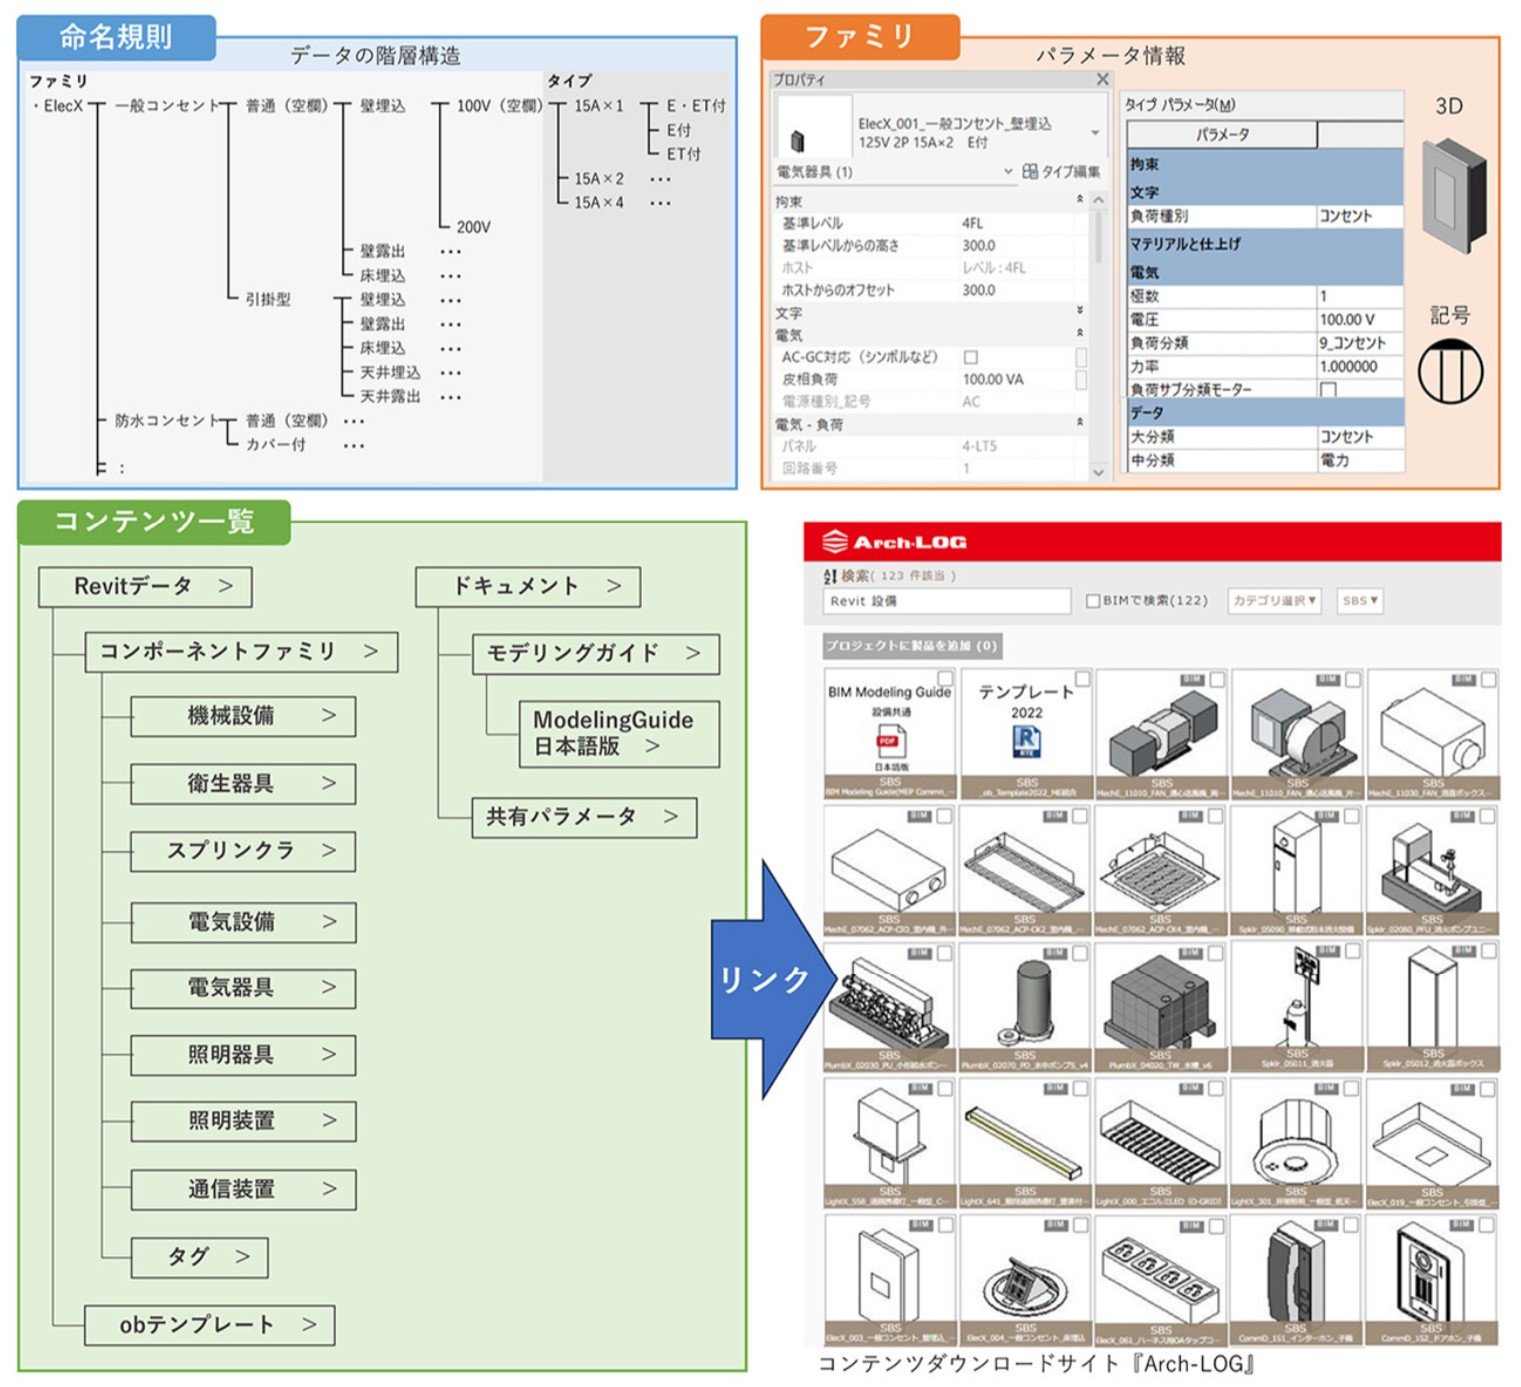
Task: Click the 3D outlet model image
Action: tap(1453, 195)
